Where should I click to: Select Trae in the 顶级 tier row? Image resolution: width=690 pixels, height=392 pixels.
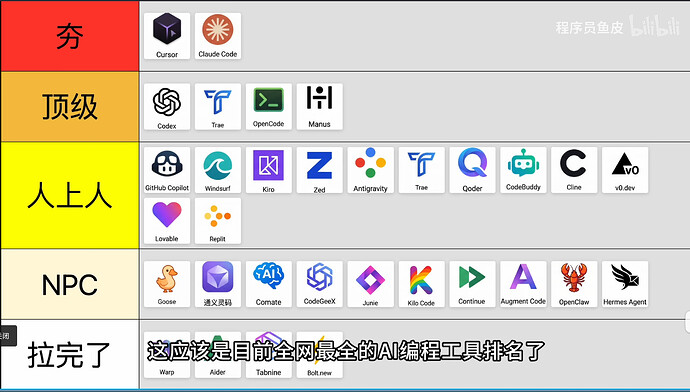pyautogui.click(x=218, y=107)
